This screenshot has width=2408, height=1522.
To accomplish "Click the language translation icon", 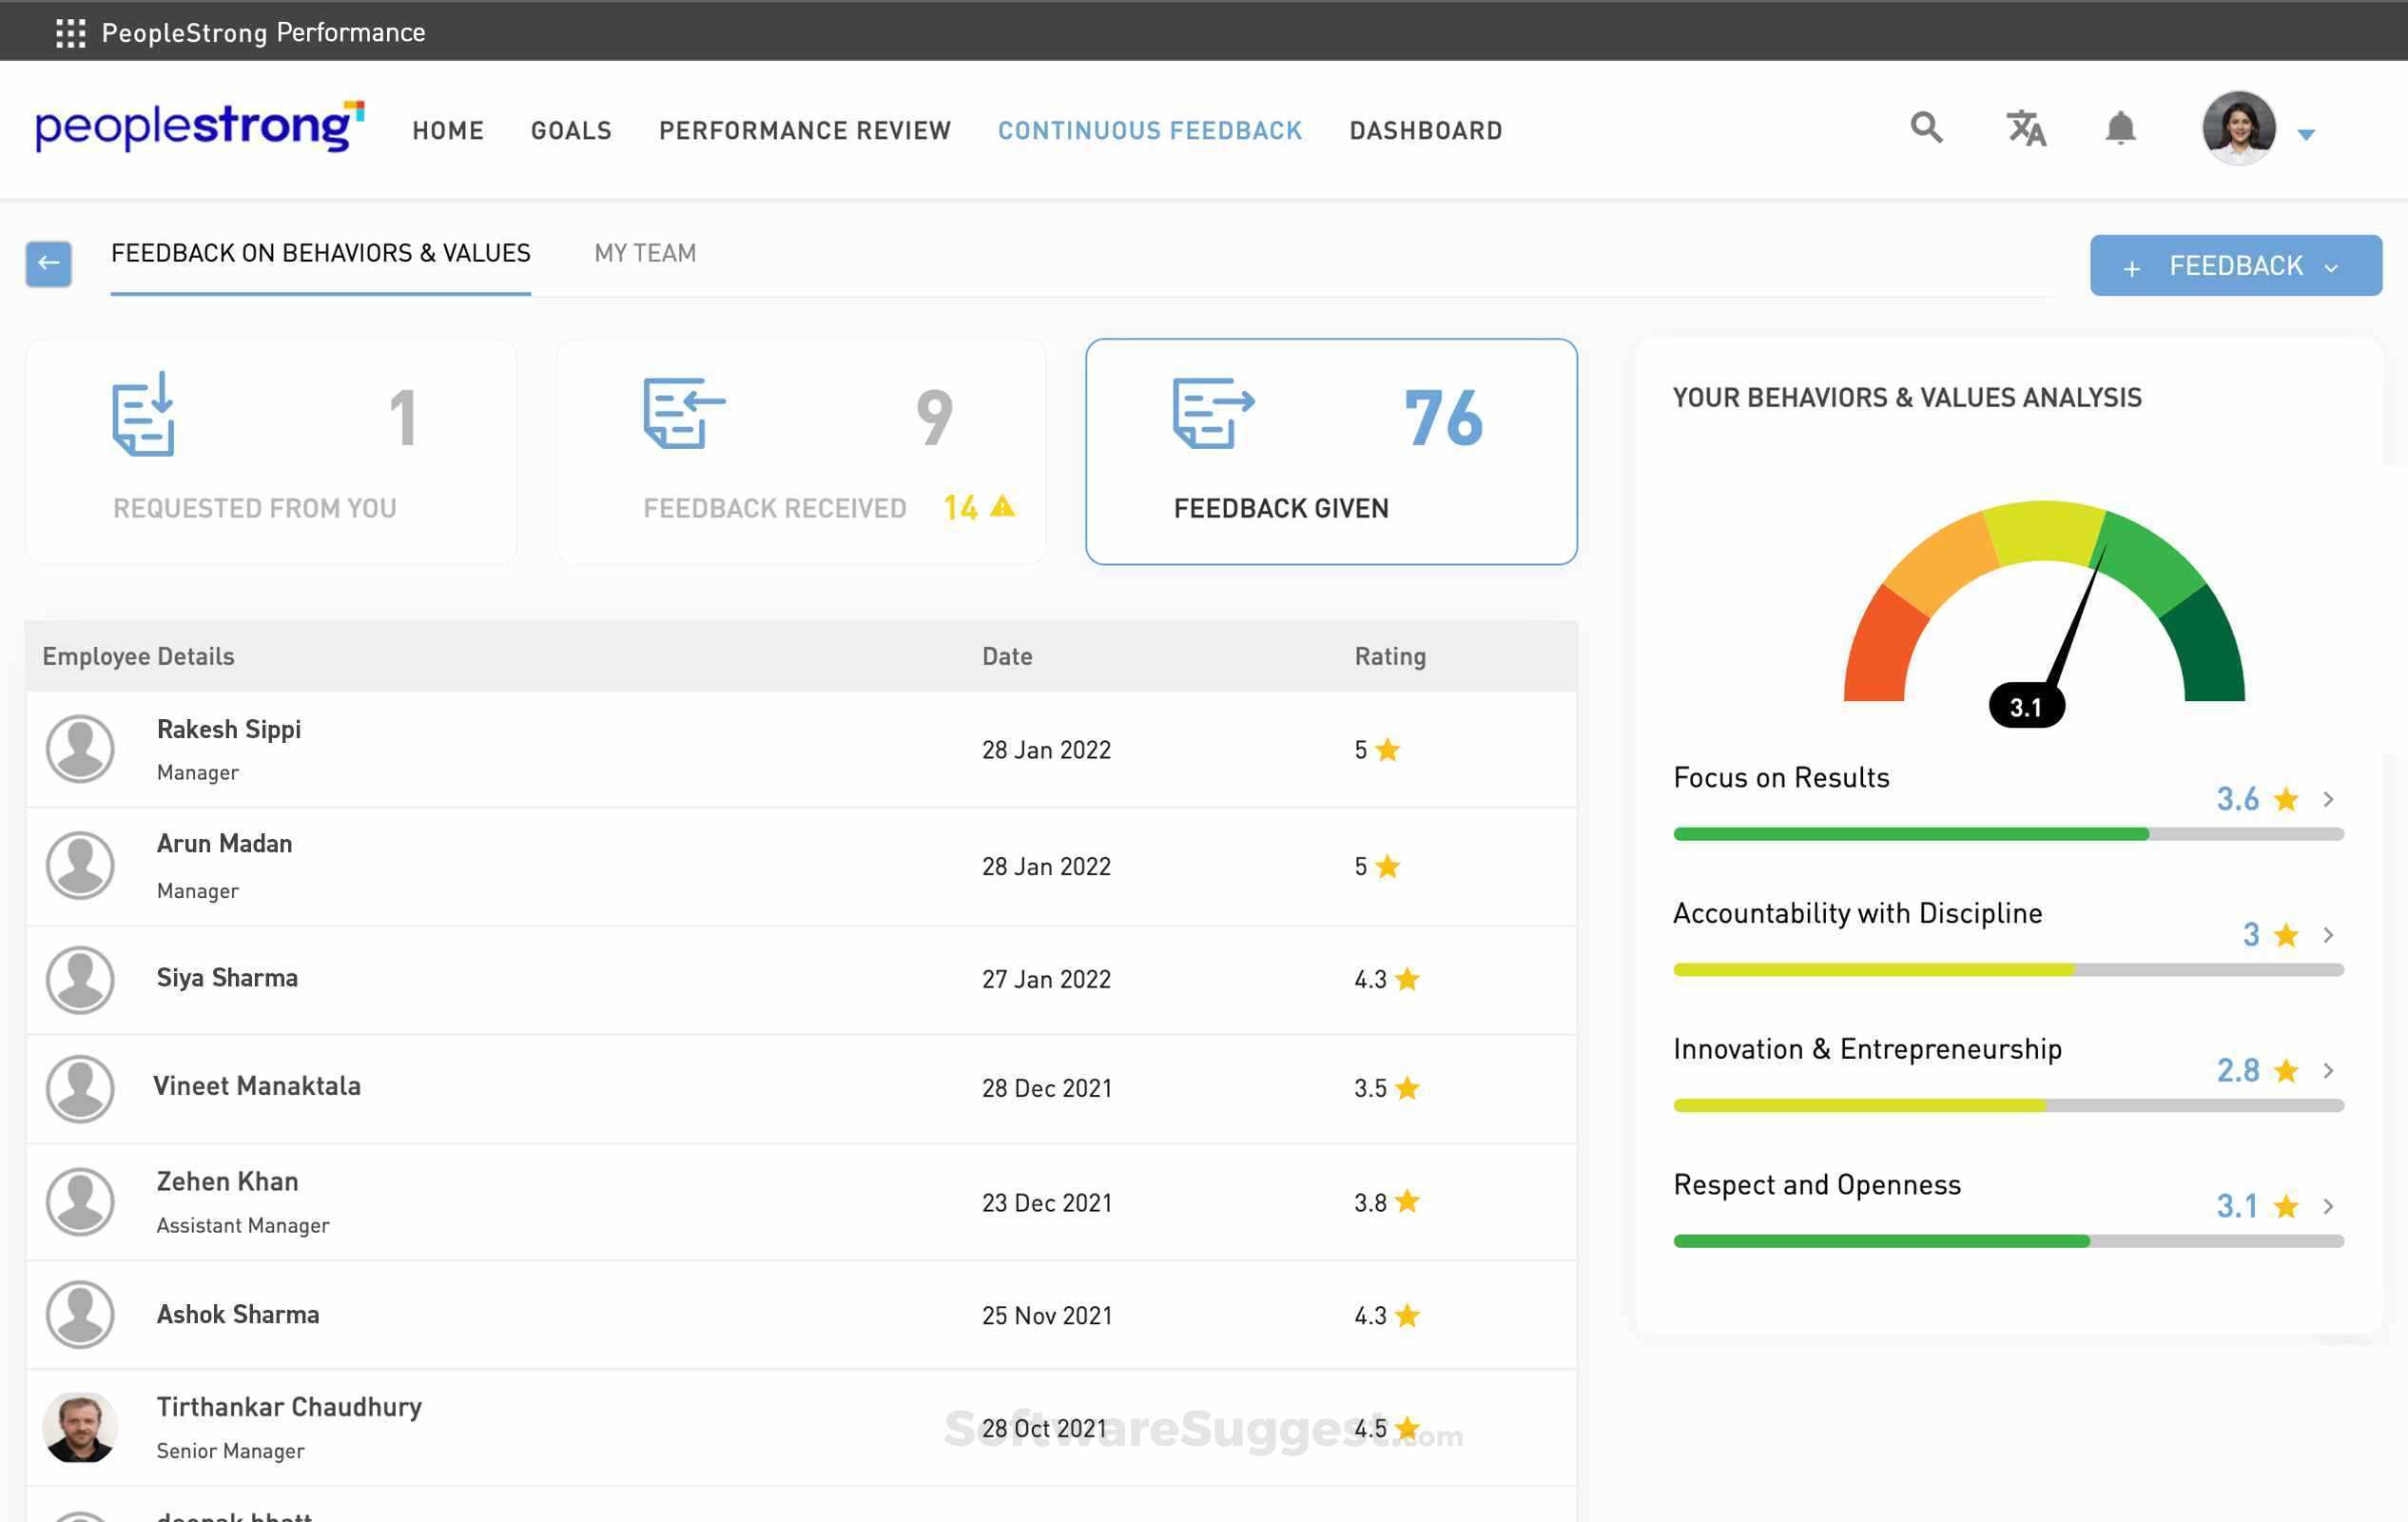I will coord(2028,129).
